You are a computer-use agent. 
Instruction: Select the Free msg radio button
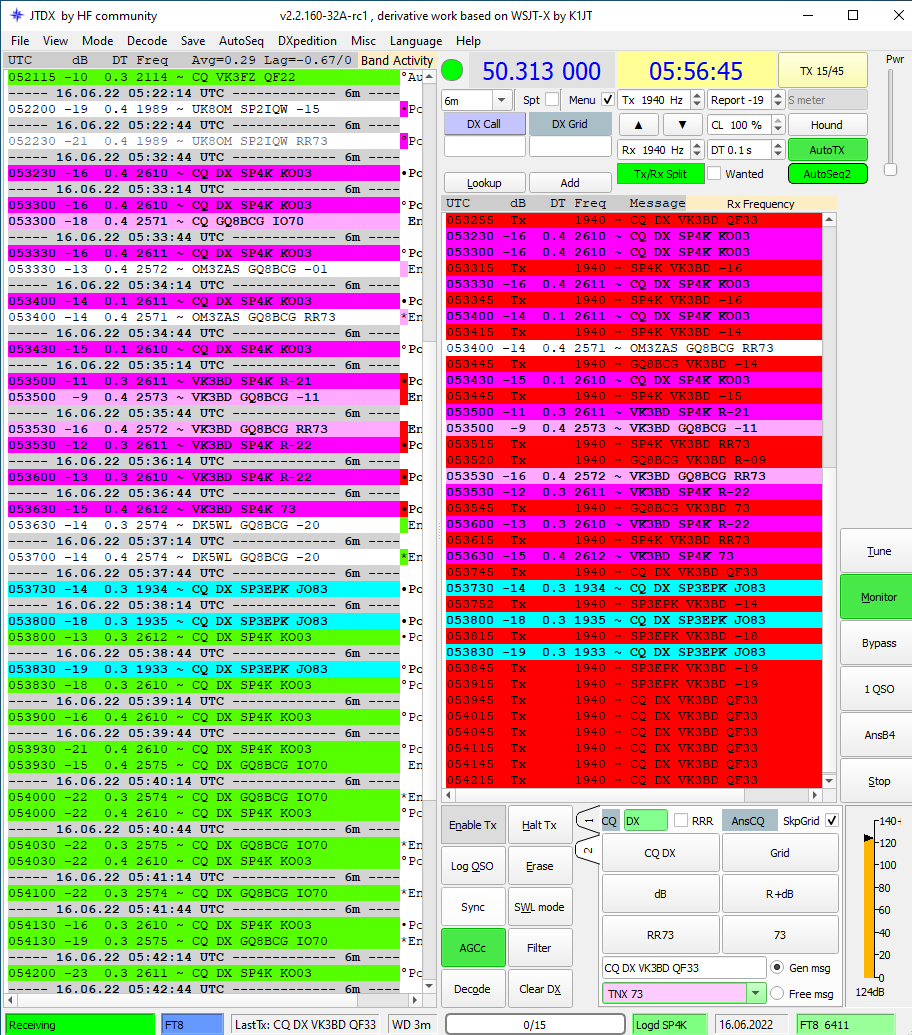click(777, 993)
